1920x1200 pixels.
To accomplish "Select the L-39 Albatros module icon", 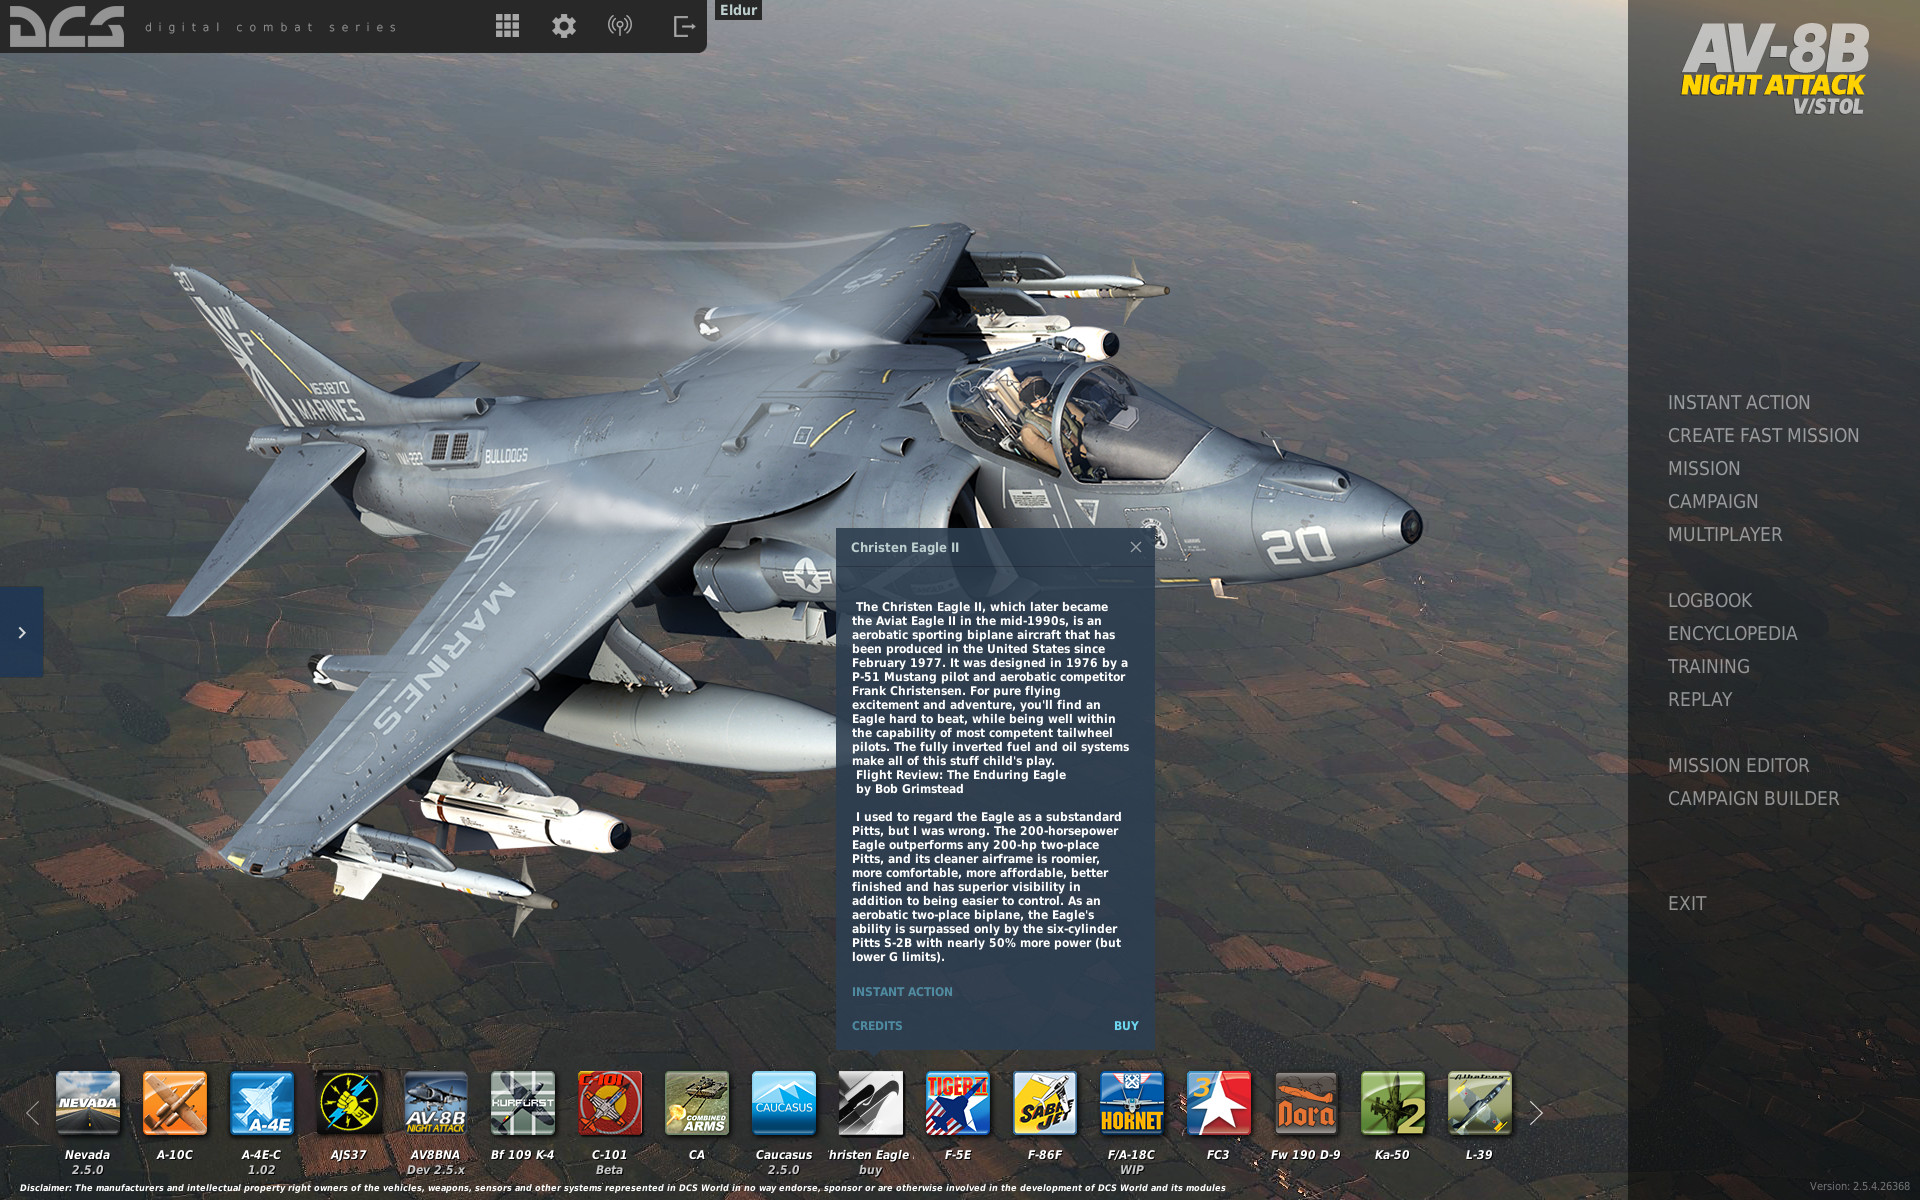I will pyautogui.click(x=1480, y=1103).
